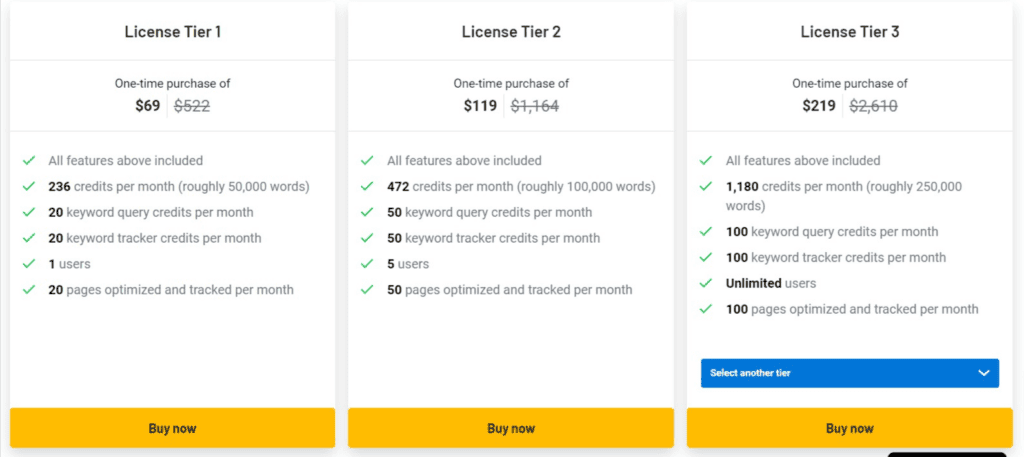
Task: Buy License Tier 1 now
Action: (x=172, y=428)
